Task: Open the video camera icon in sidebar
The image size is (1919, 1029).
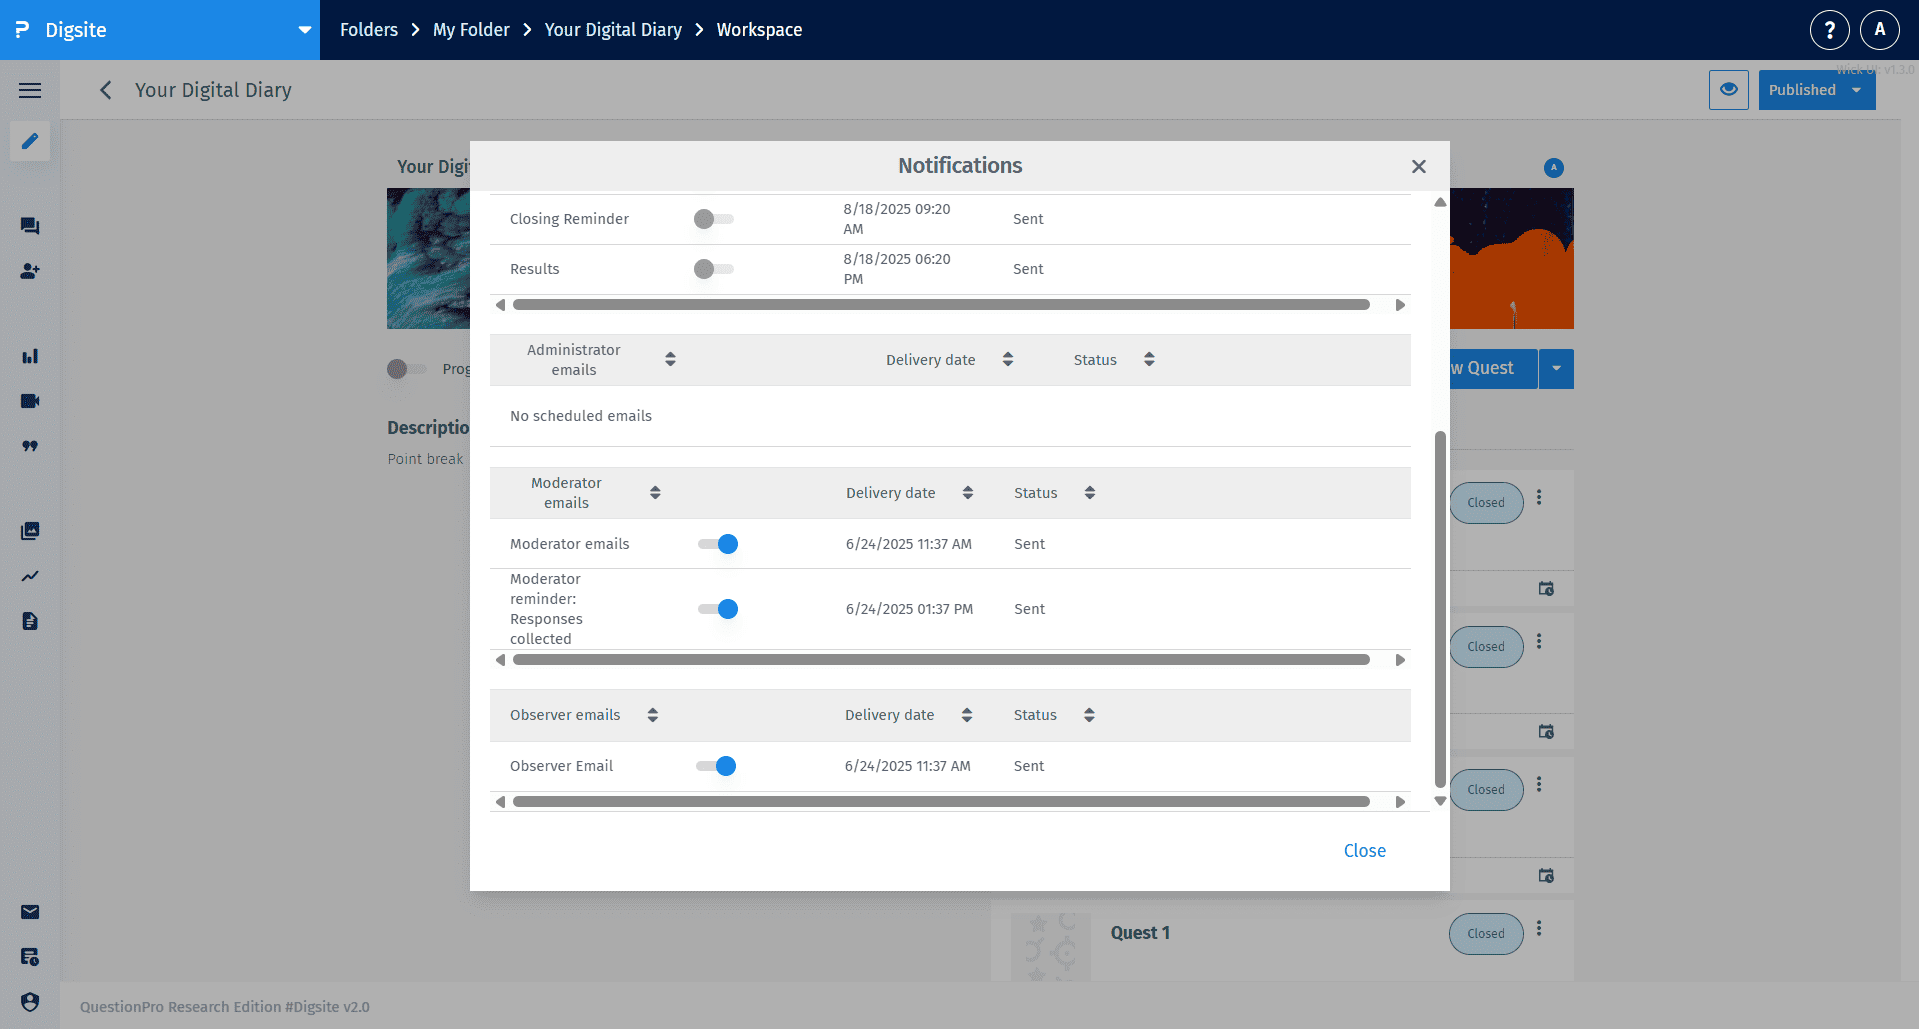Action: pos(30,401)
